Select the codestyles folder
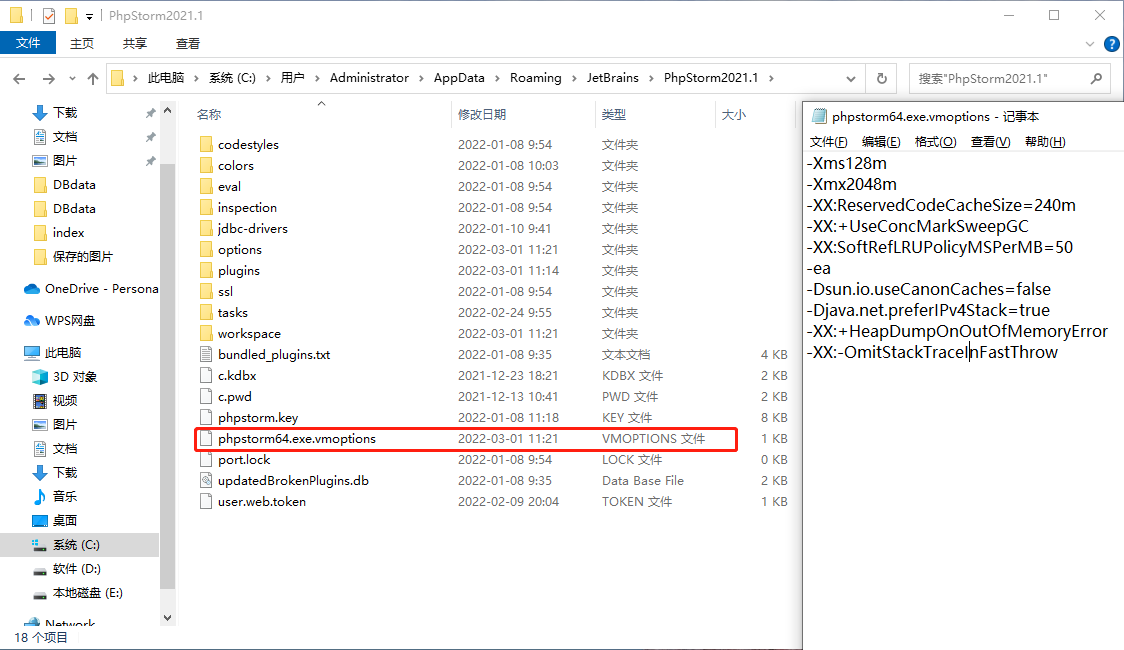 248,145
